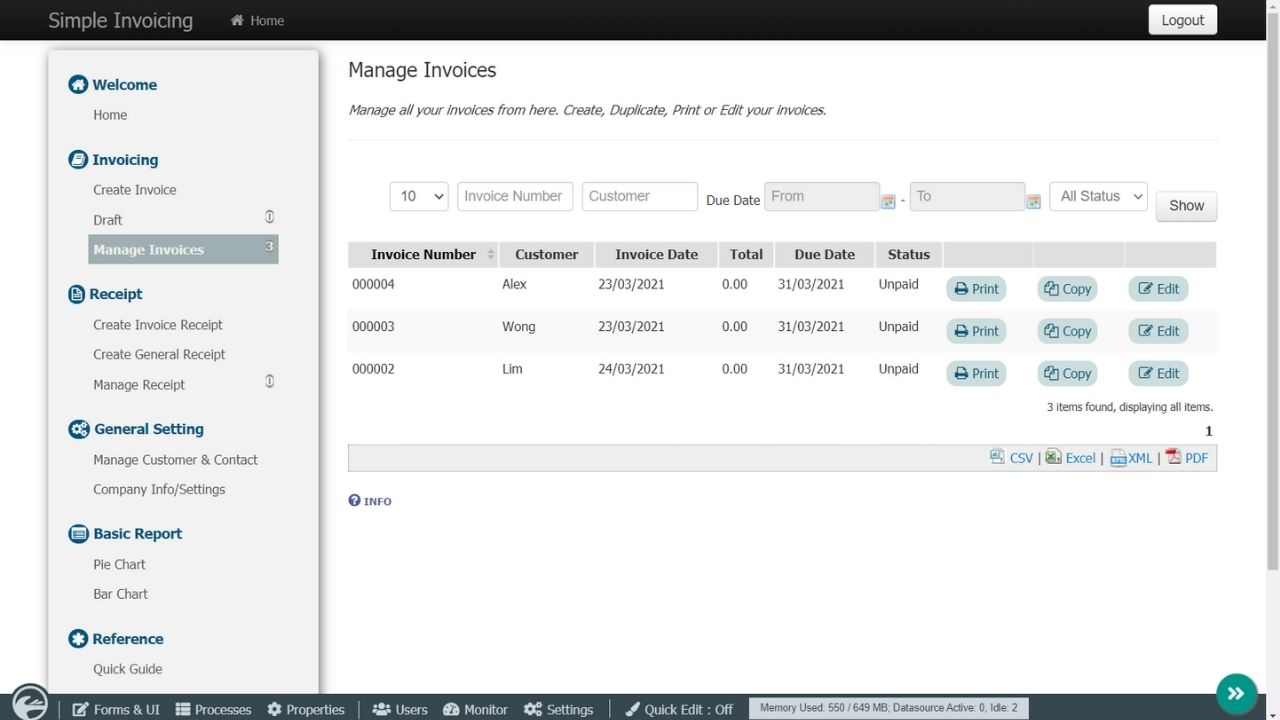The width and height of the screenshot is (1280, 720).
Task: Edit invoice 000002 for Lim
Action: (x=1158, y=373)
